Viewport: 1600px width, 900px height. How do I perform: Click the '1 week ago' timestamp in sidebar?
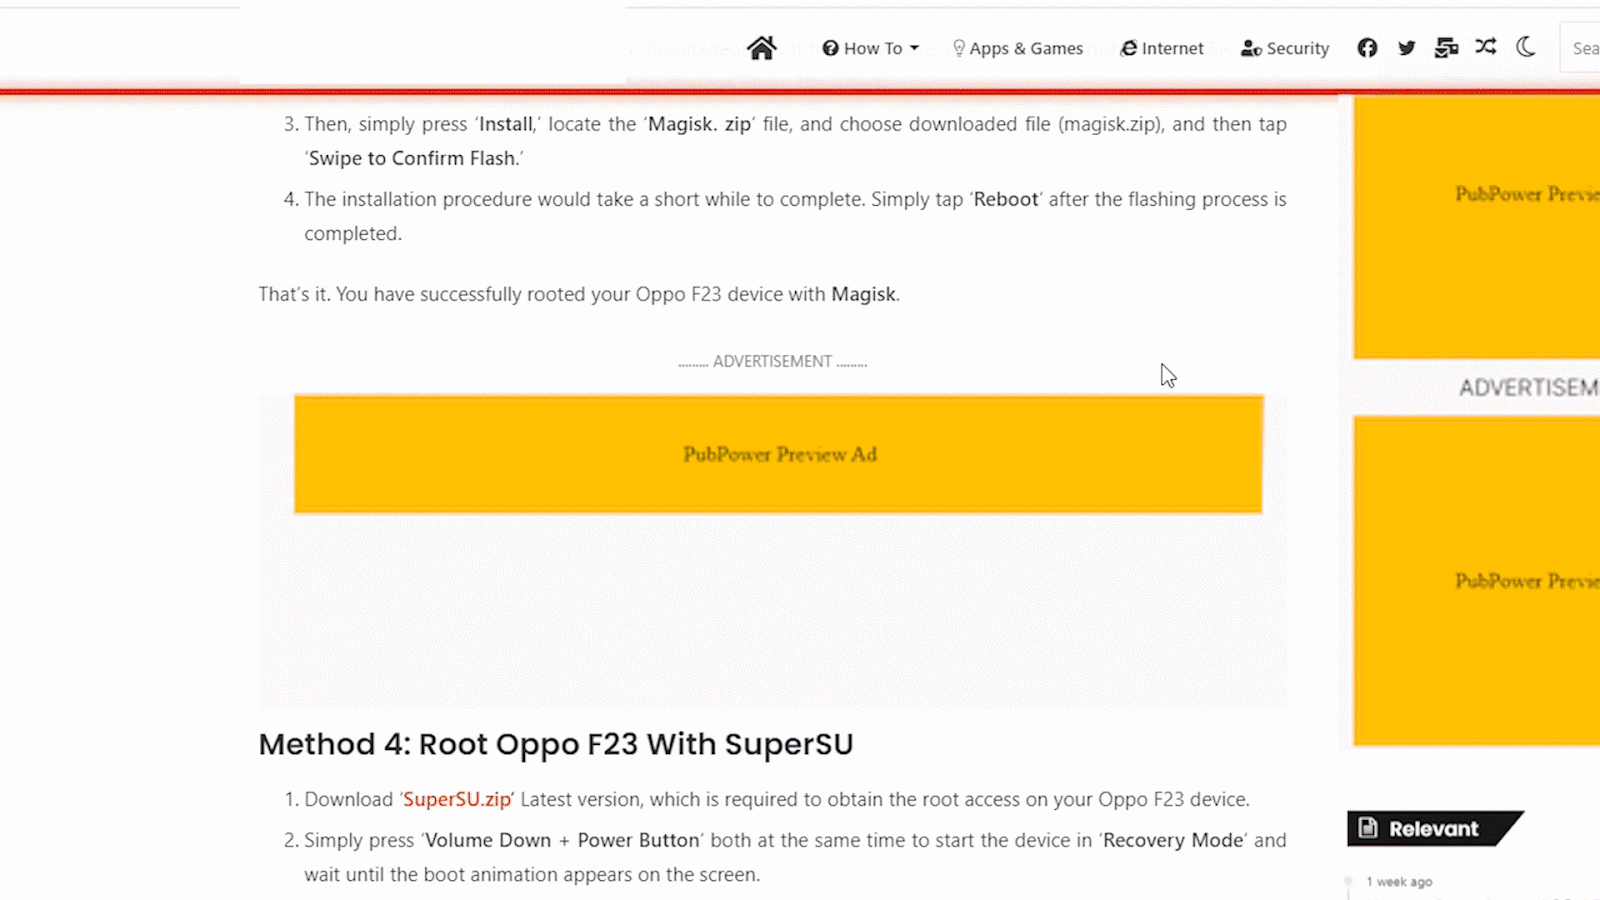pyautogui.click(x=1399, y=882)
